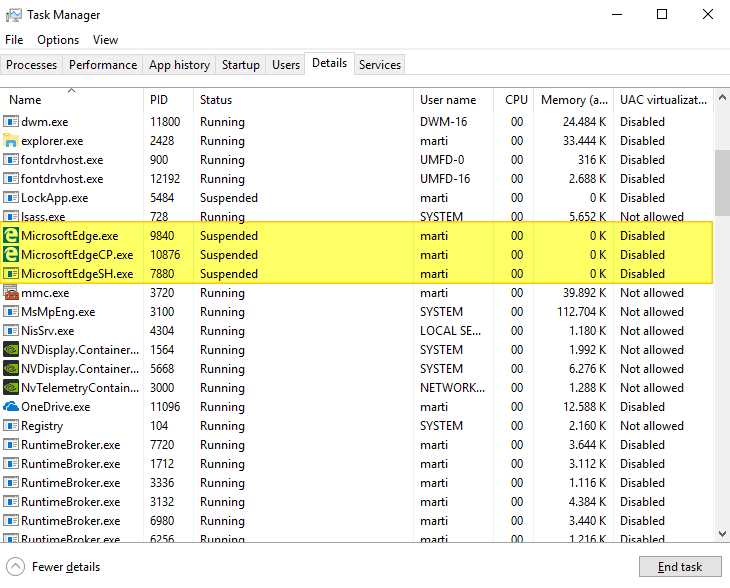The width and height of the screenshot is (730, 588).
Task: Click UMFD-0 user name cell
Action: (x=442, y=160)
